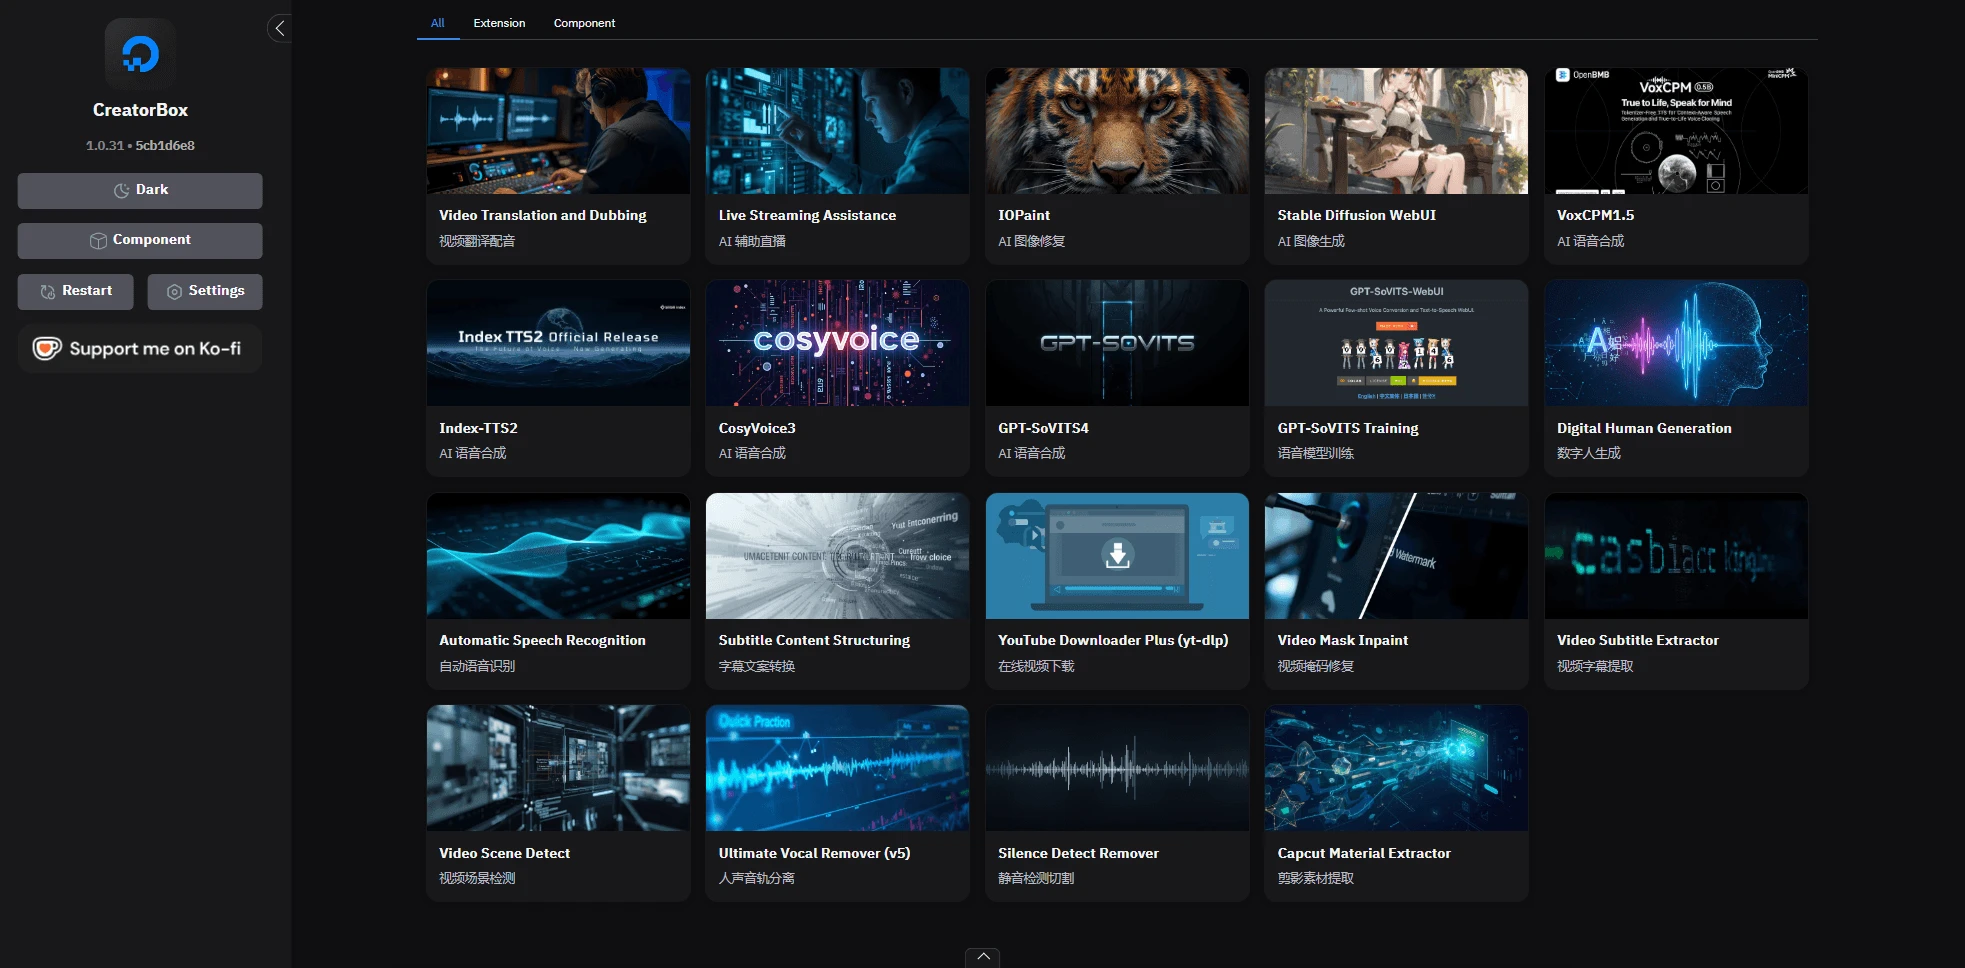Open Subtitle Content Structuring thumbnail

tap(837, 556)
